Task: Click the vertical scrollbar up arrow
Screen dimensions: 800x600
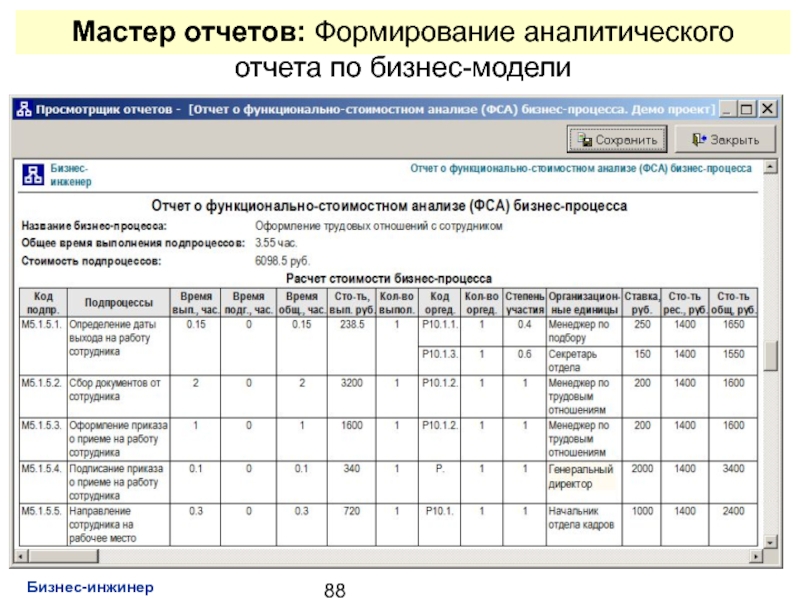Action: (x=770, y=166)
